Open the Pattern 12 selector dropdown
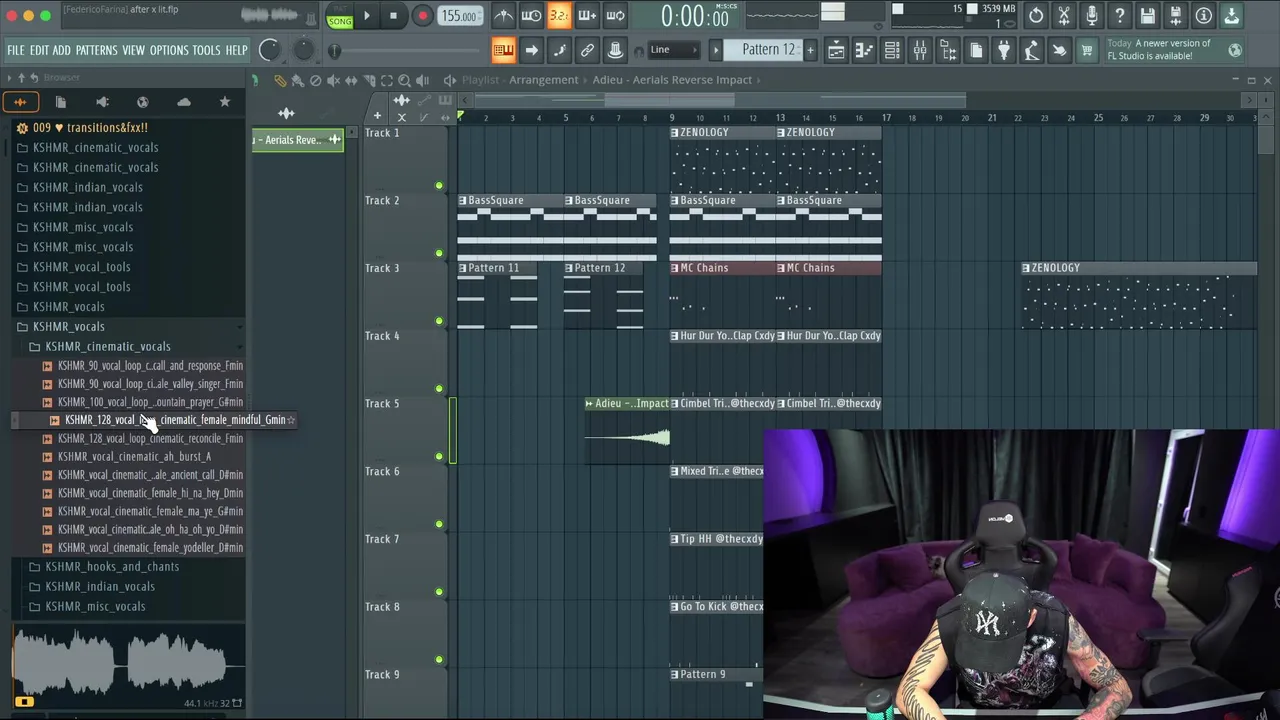1280x720 pixels. 768,50
